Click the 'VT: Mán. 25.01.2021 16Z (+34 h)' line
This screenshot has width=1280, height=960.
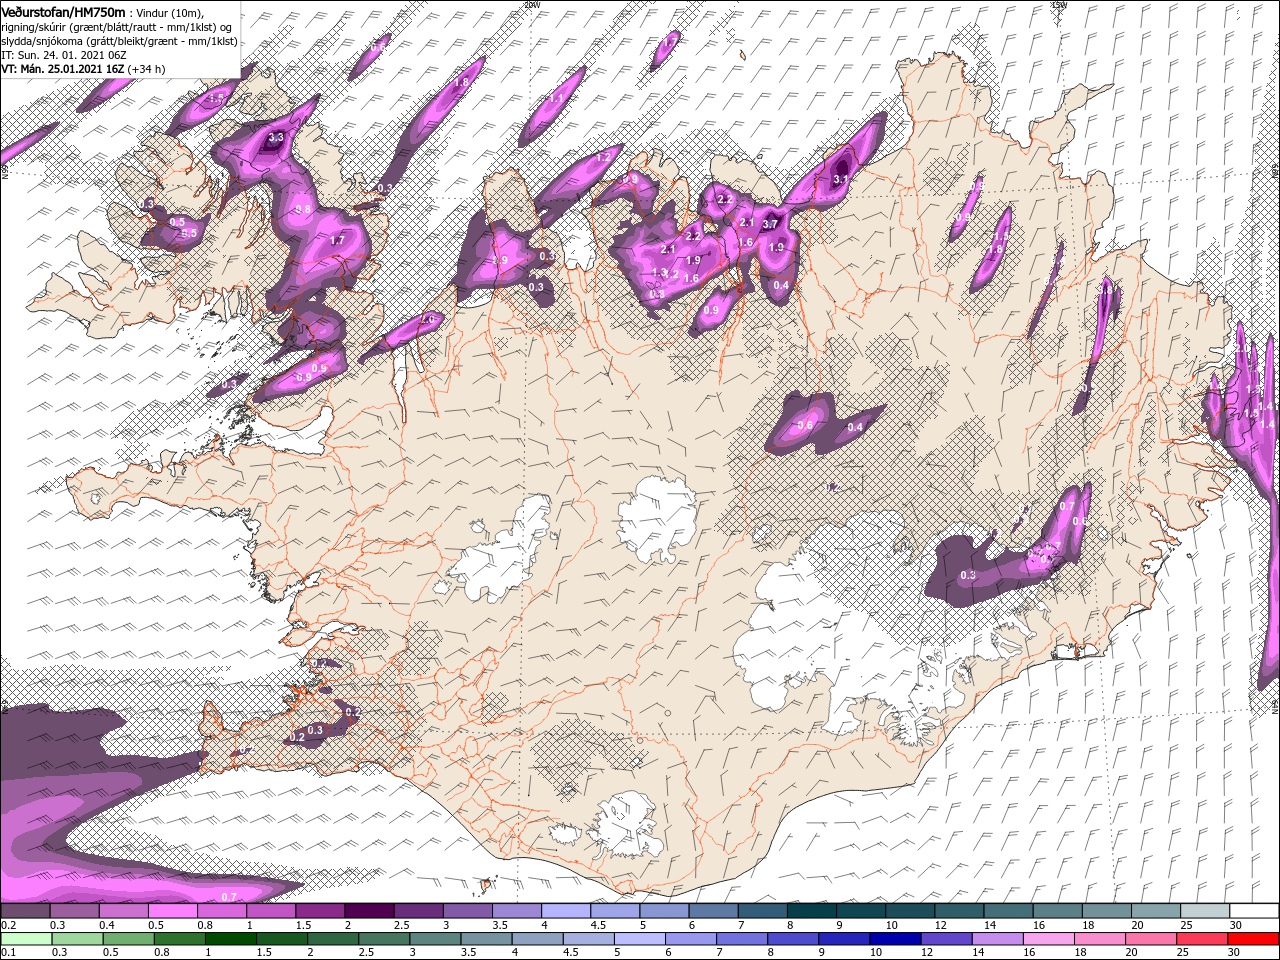point(84,69)
